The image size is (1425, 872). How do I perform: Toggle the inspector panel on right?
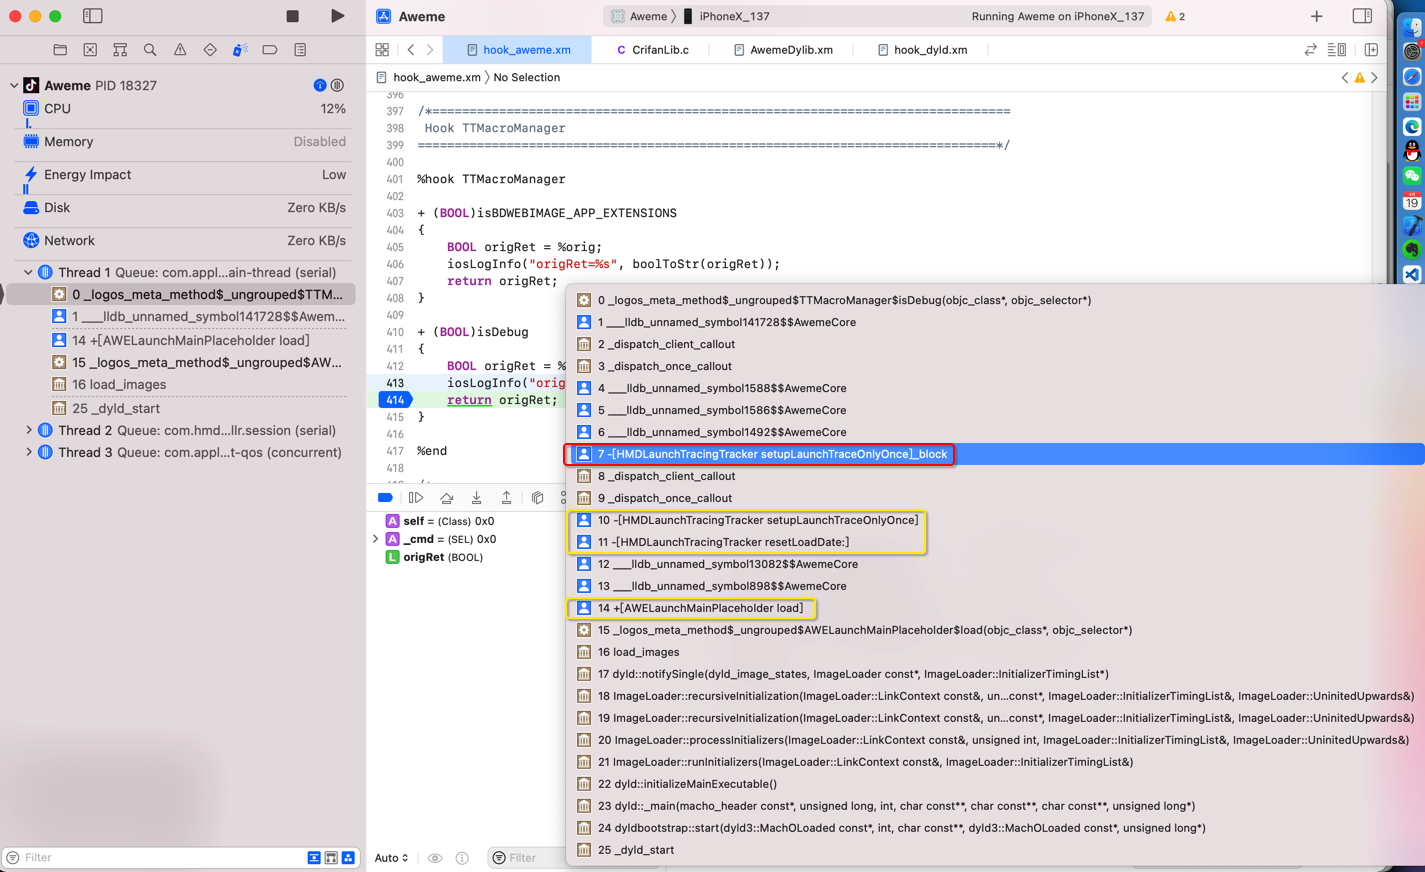[1362, 17]
